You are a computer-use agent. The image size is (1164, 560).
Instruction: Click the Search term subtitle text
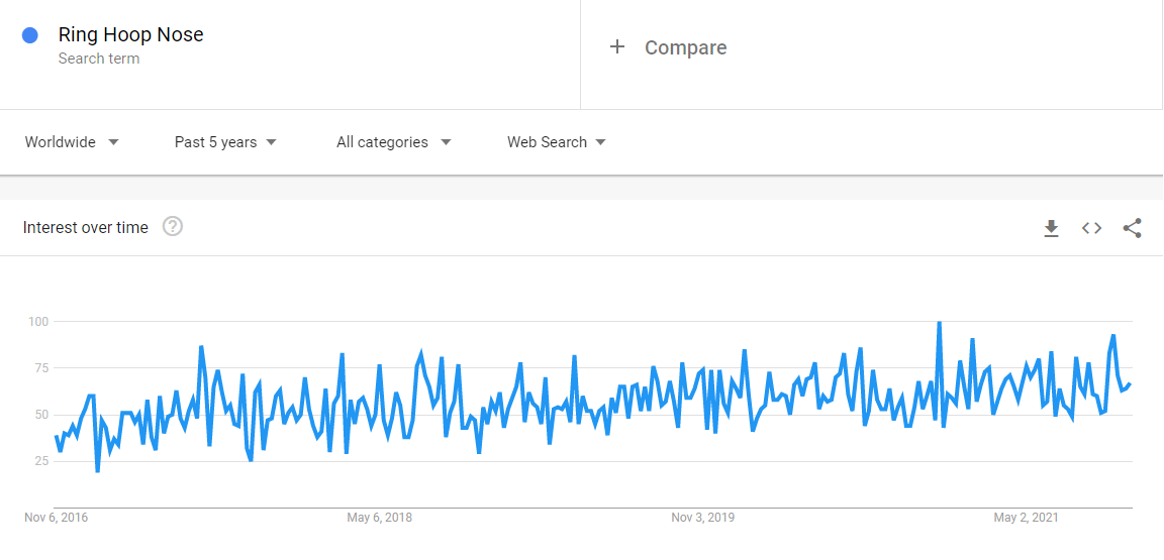99,59
